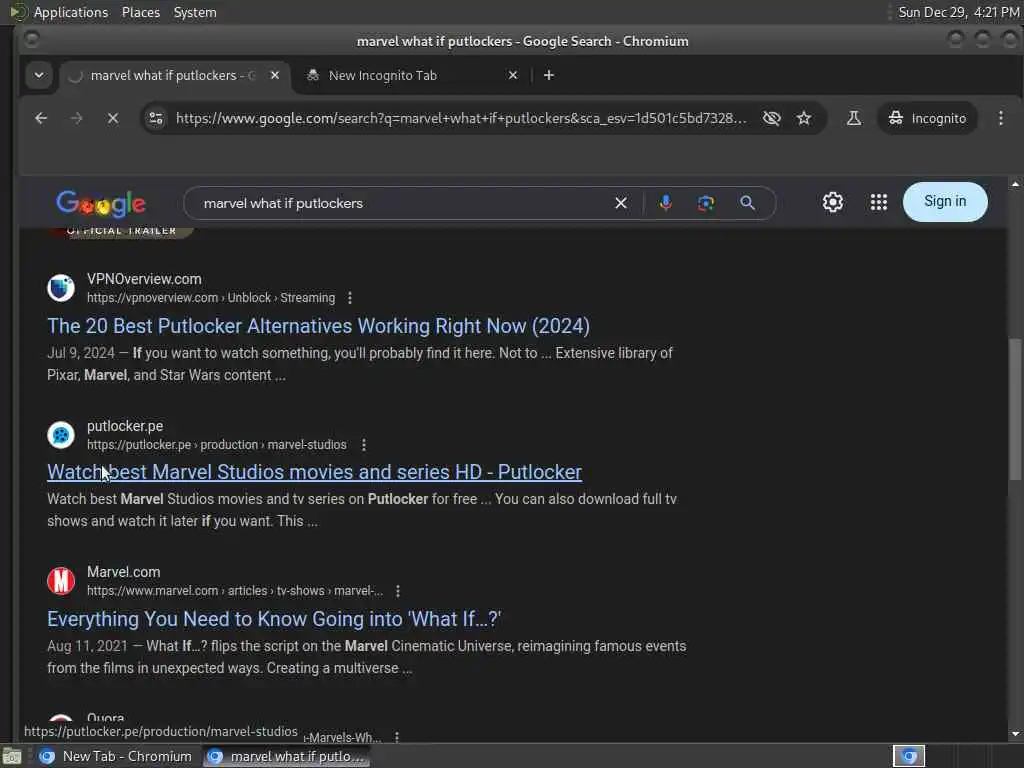Bookmark this page with the star
The width and height of the screenshot is (1024, 768).
pos(804,118)
